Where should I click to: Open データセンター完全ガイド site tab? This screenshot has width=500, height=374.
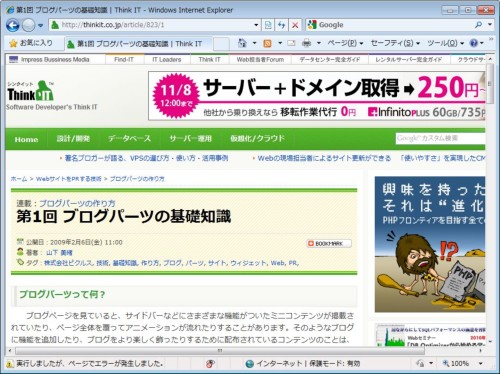coord(330,60)
